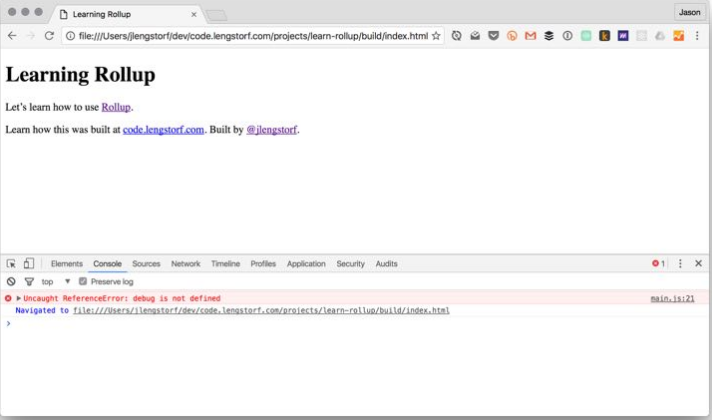712x420 pixels.
Task: Open the Gmail extension icon
Action: 530,36
